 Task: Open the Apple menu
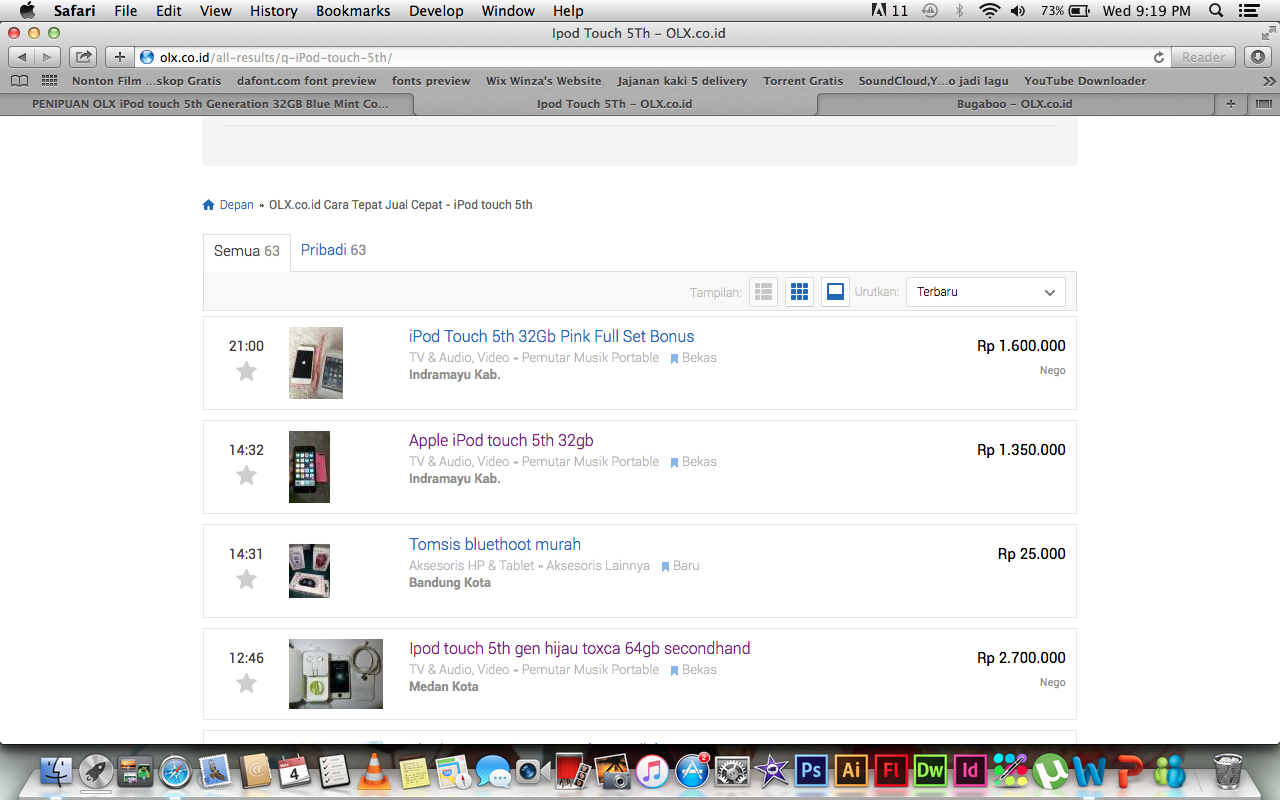click(27, 11)
